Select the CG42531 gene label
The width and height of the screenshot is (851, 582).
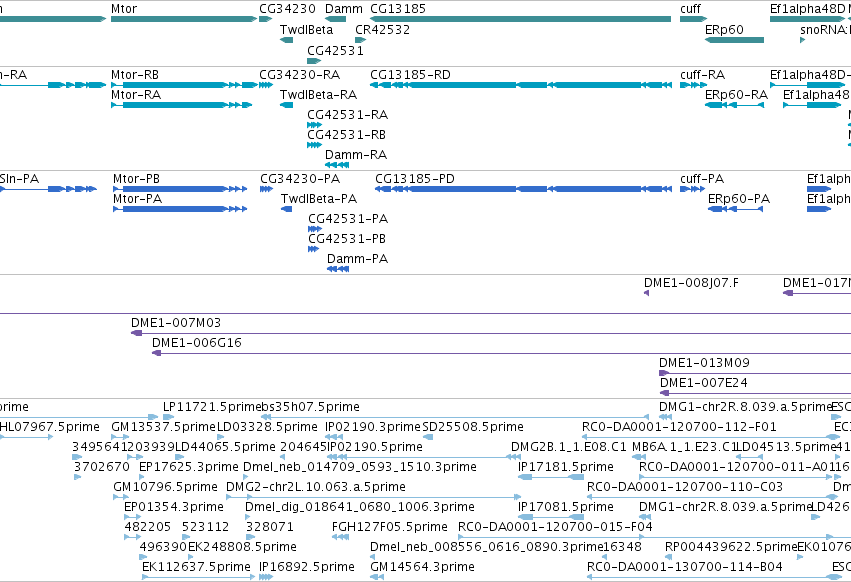point(335,50)
